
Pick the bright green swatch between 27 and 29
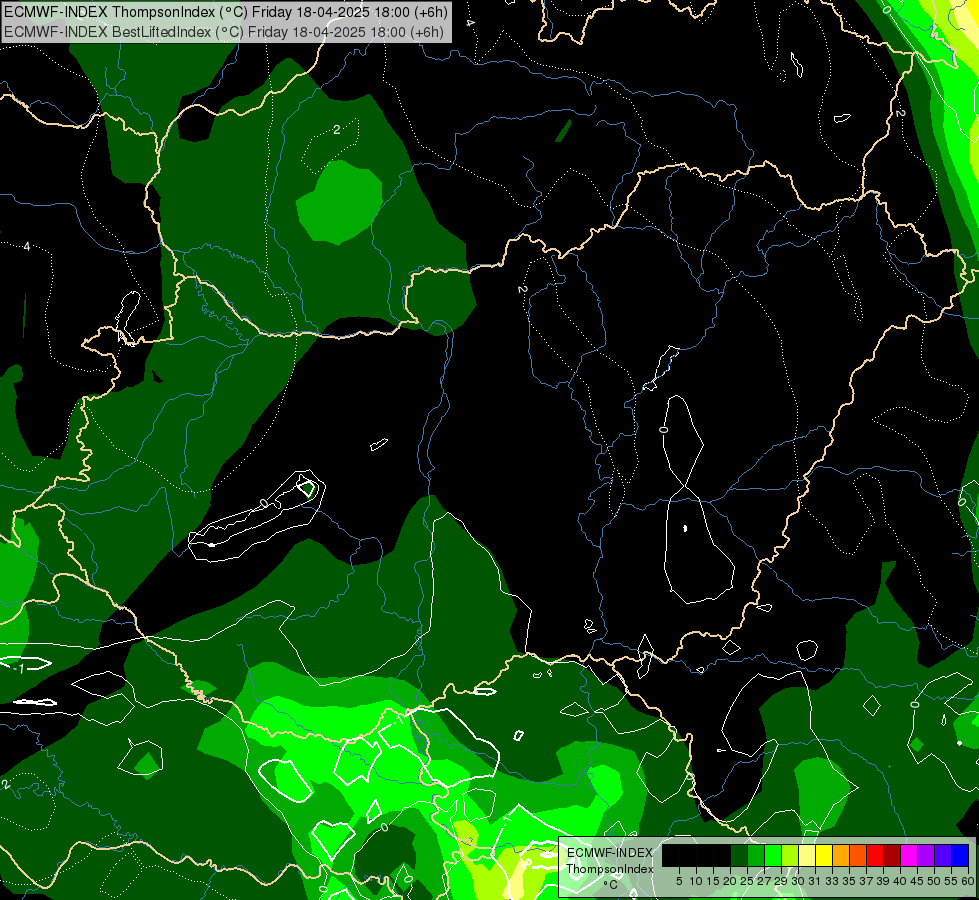(x=773, y=855)
